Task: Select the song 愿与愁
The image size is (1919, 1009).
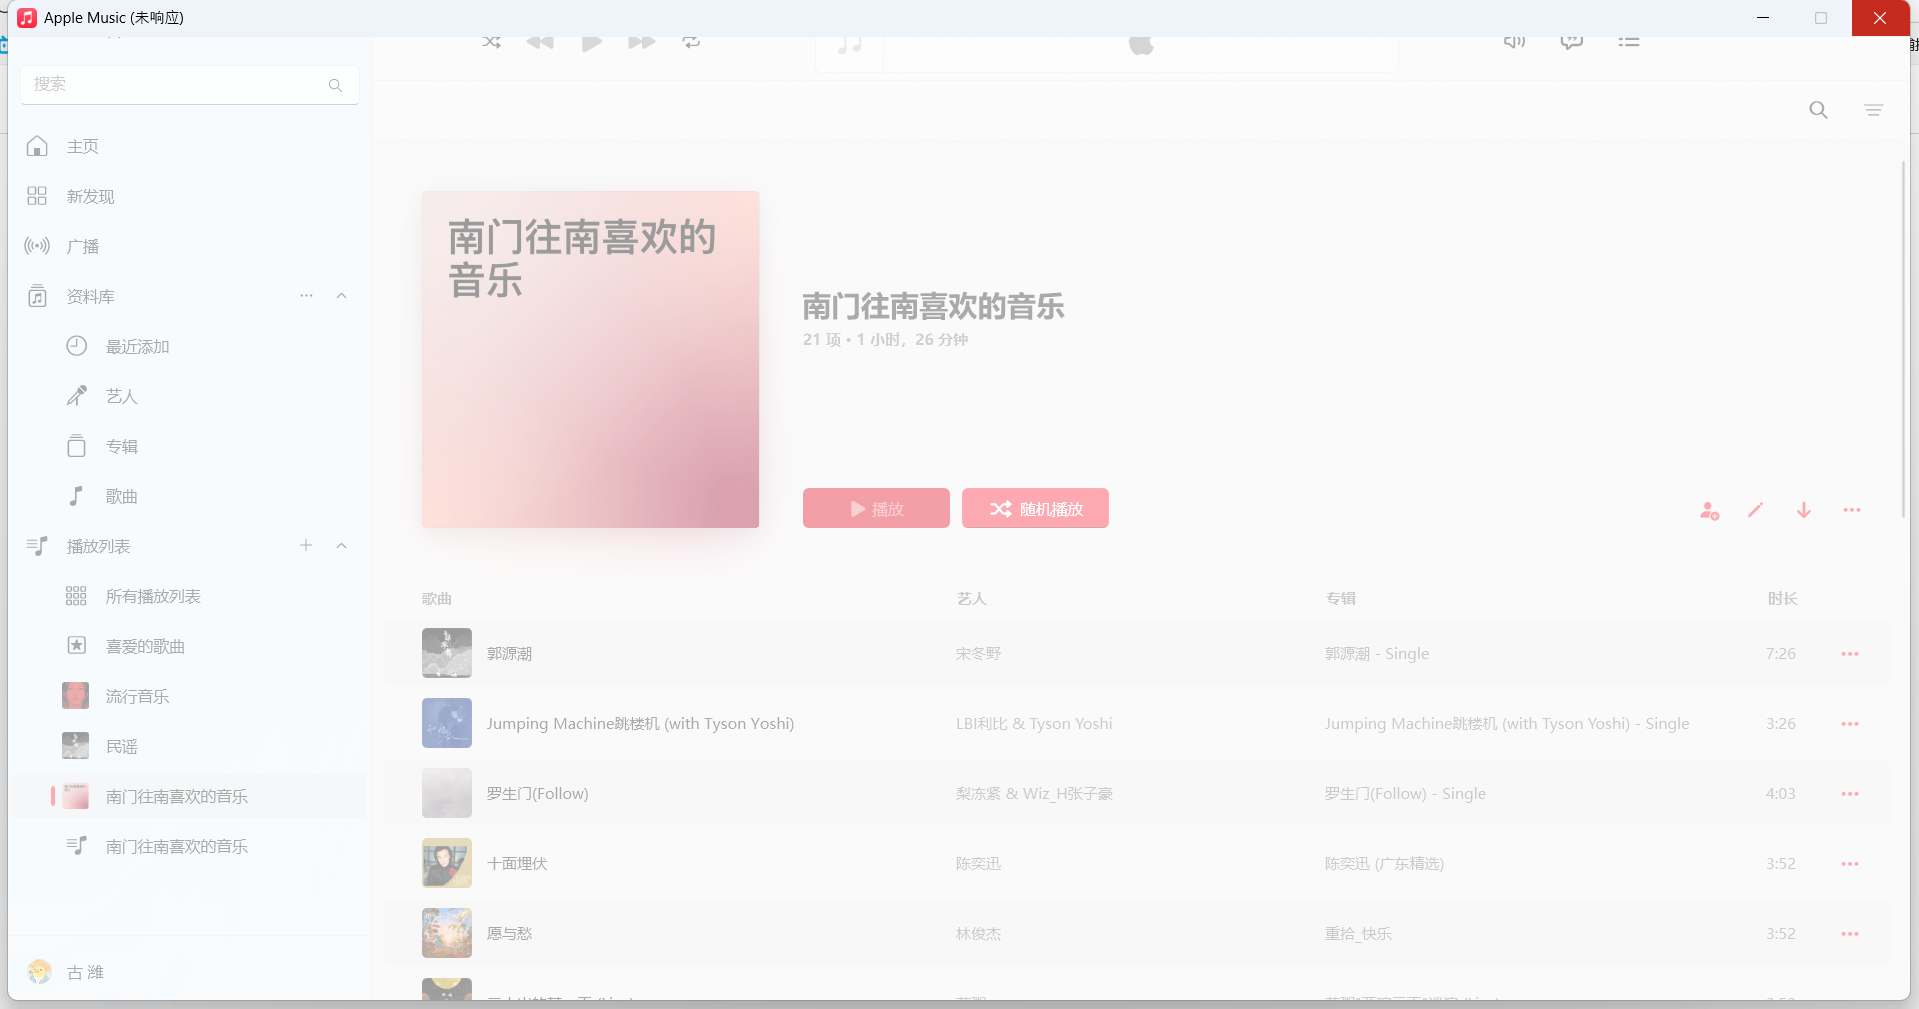Action: (509, 933)
